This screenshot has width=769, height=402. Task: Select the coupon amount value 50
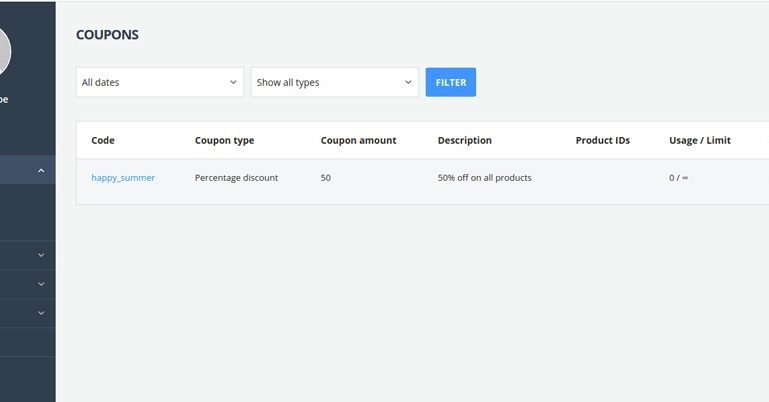[x=326, y=178]
